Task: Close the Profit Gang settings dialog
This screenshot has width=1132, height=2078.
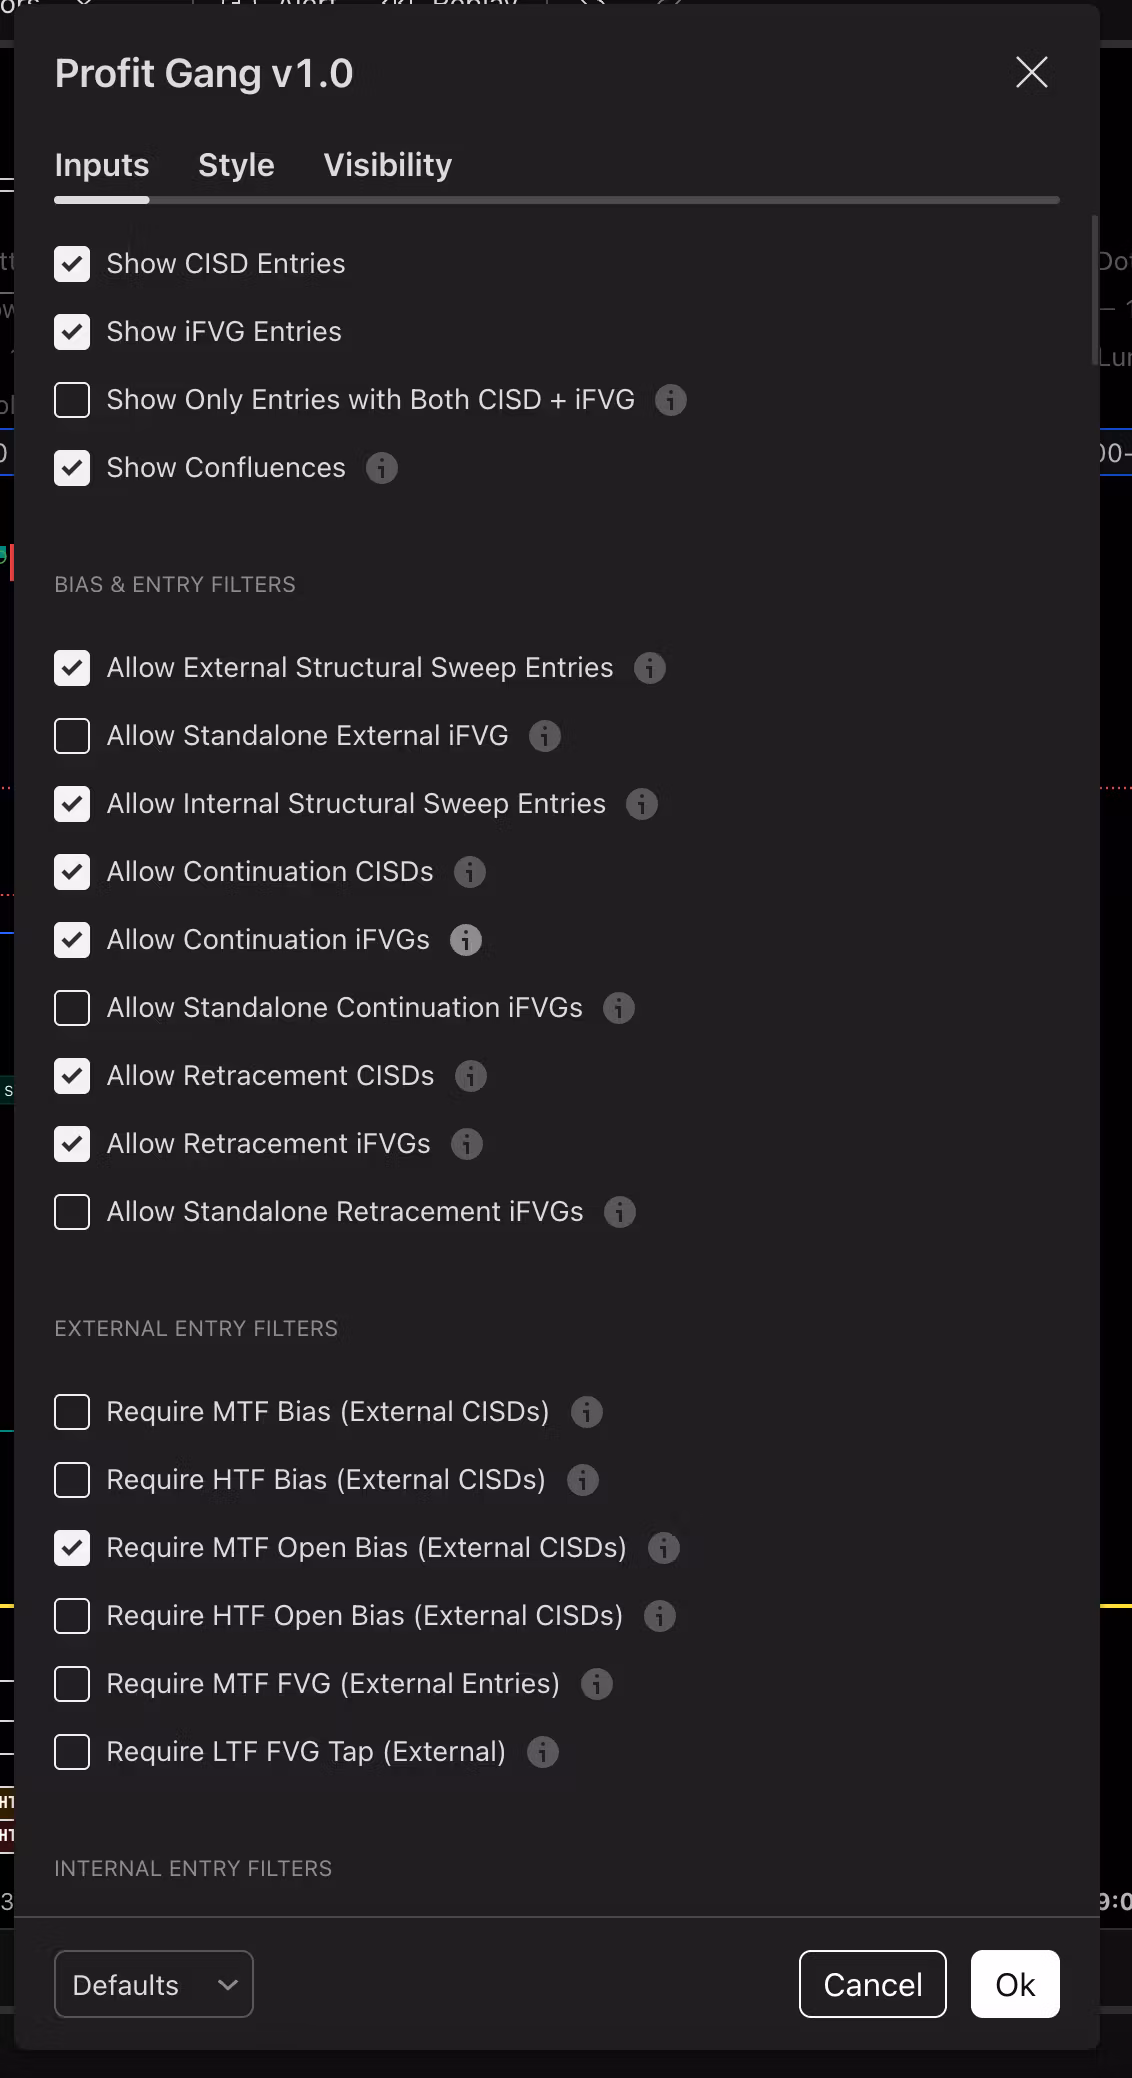Action: tap(1031, 72)
